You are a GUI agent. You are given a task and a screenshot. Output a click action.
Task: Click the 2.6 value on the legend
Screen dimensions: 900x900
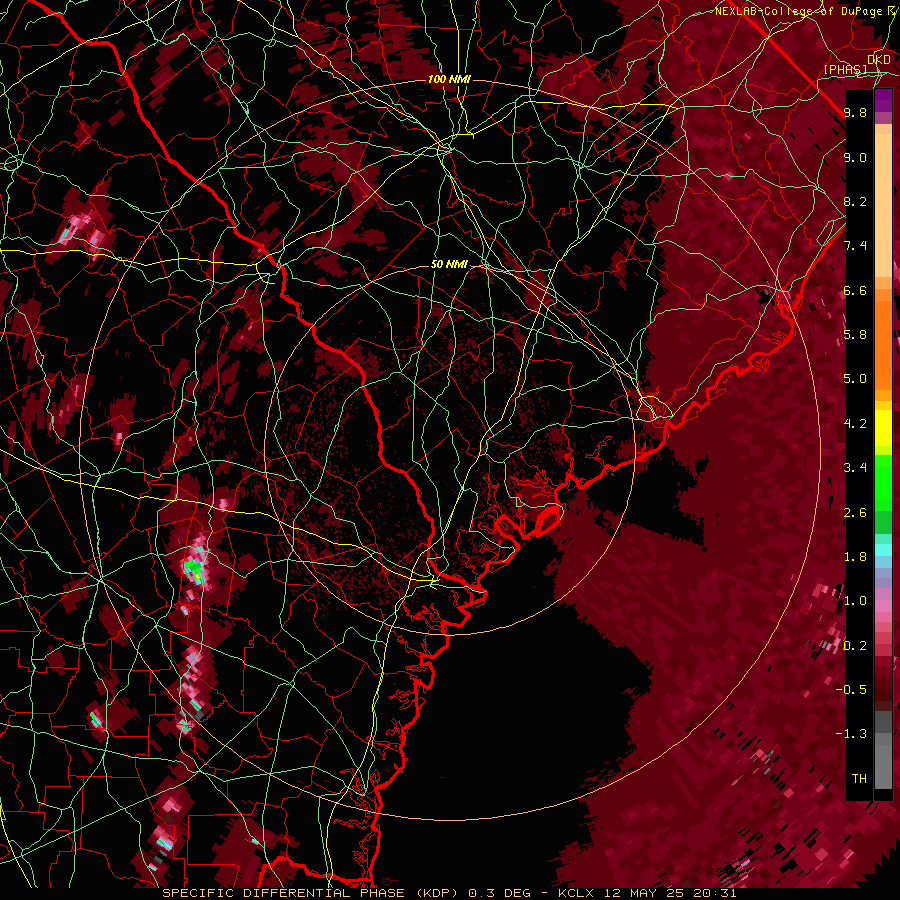855,513
